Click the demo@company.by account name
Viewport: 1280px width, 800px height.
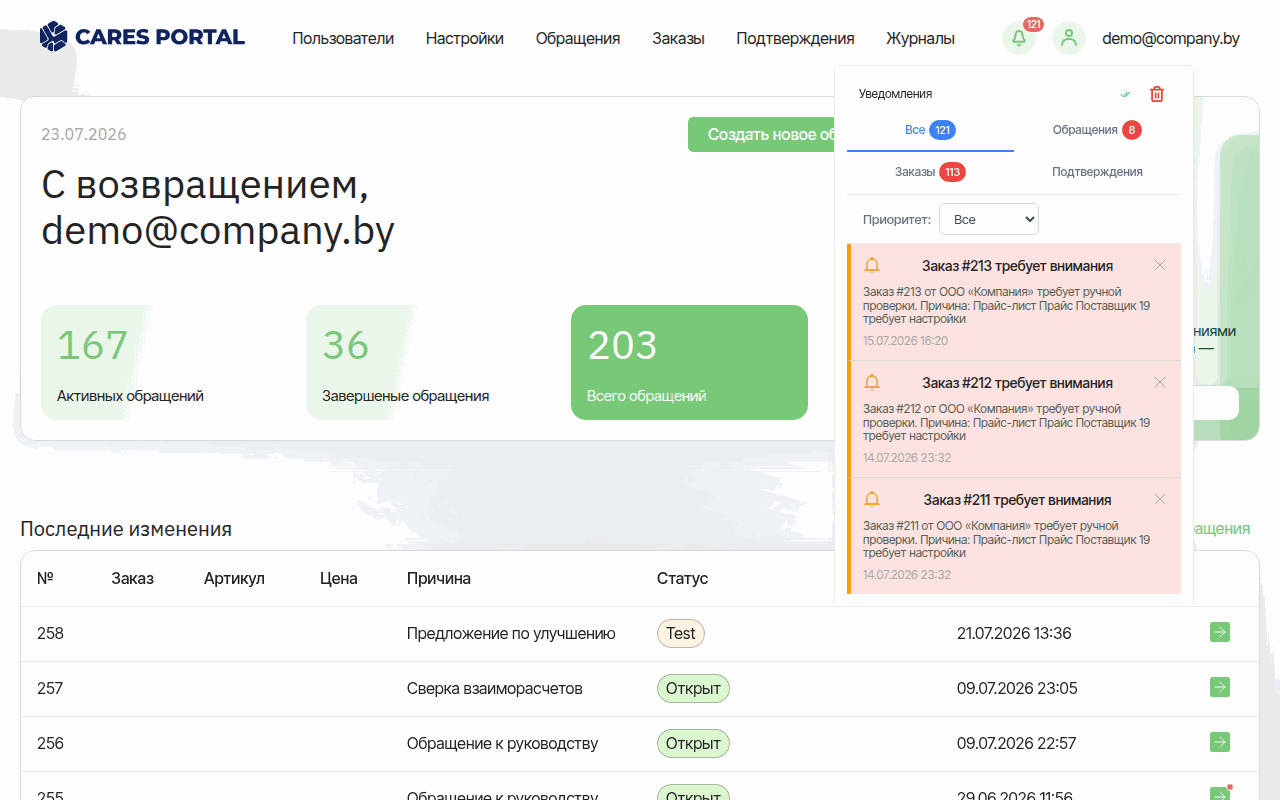point(1171,38)
